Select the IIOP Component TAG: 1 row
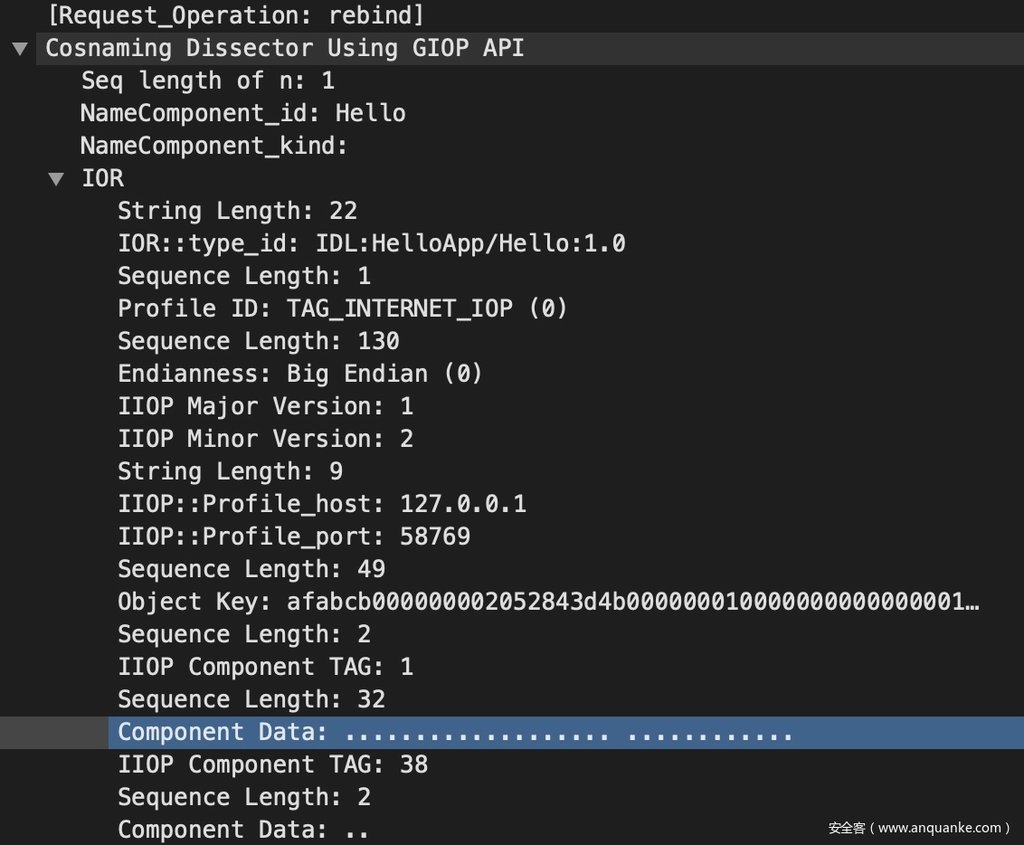 [x=265, y=667]
